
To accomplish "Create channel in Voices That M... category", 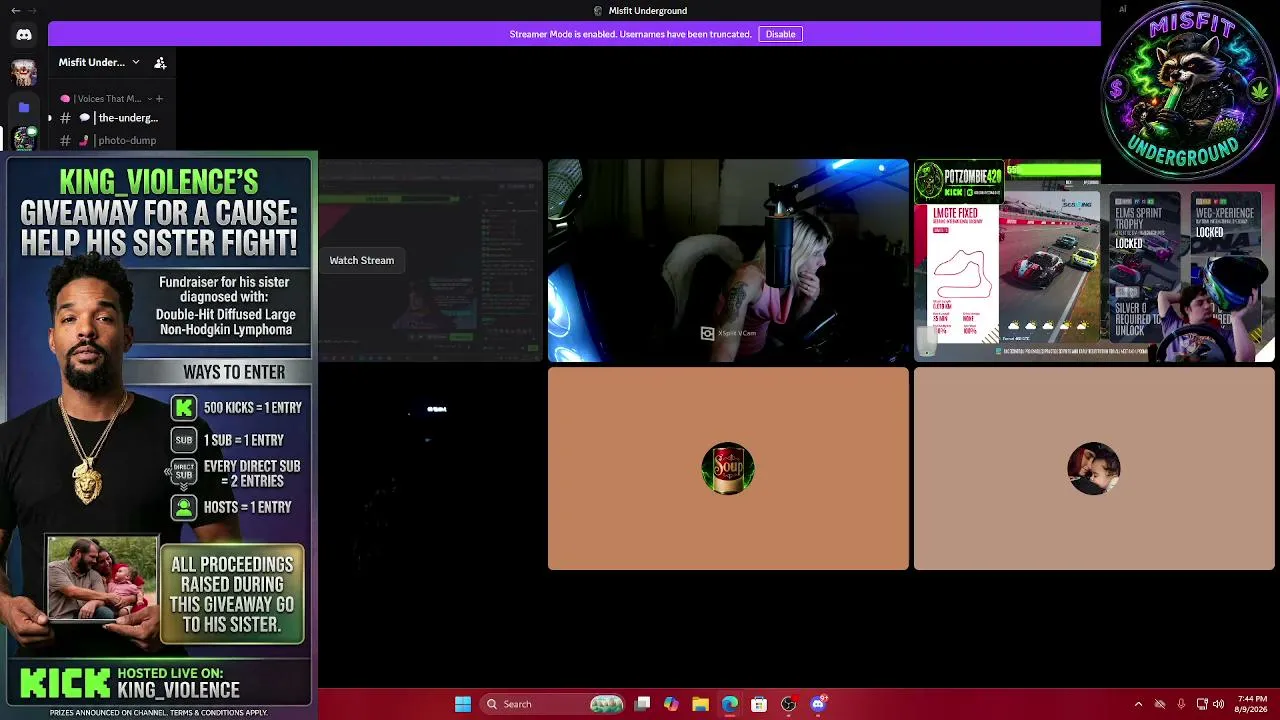I will [158, 99].
